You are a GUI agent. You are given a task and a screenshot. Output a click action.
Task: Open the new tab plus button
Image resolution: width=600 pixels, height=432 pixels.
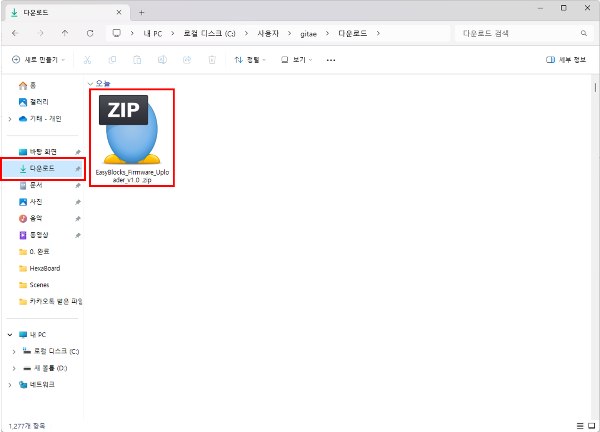(142, 13)
